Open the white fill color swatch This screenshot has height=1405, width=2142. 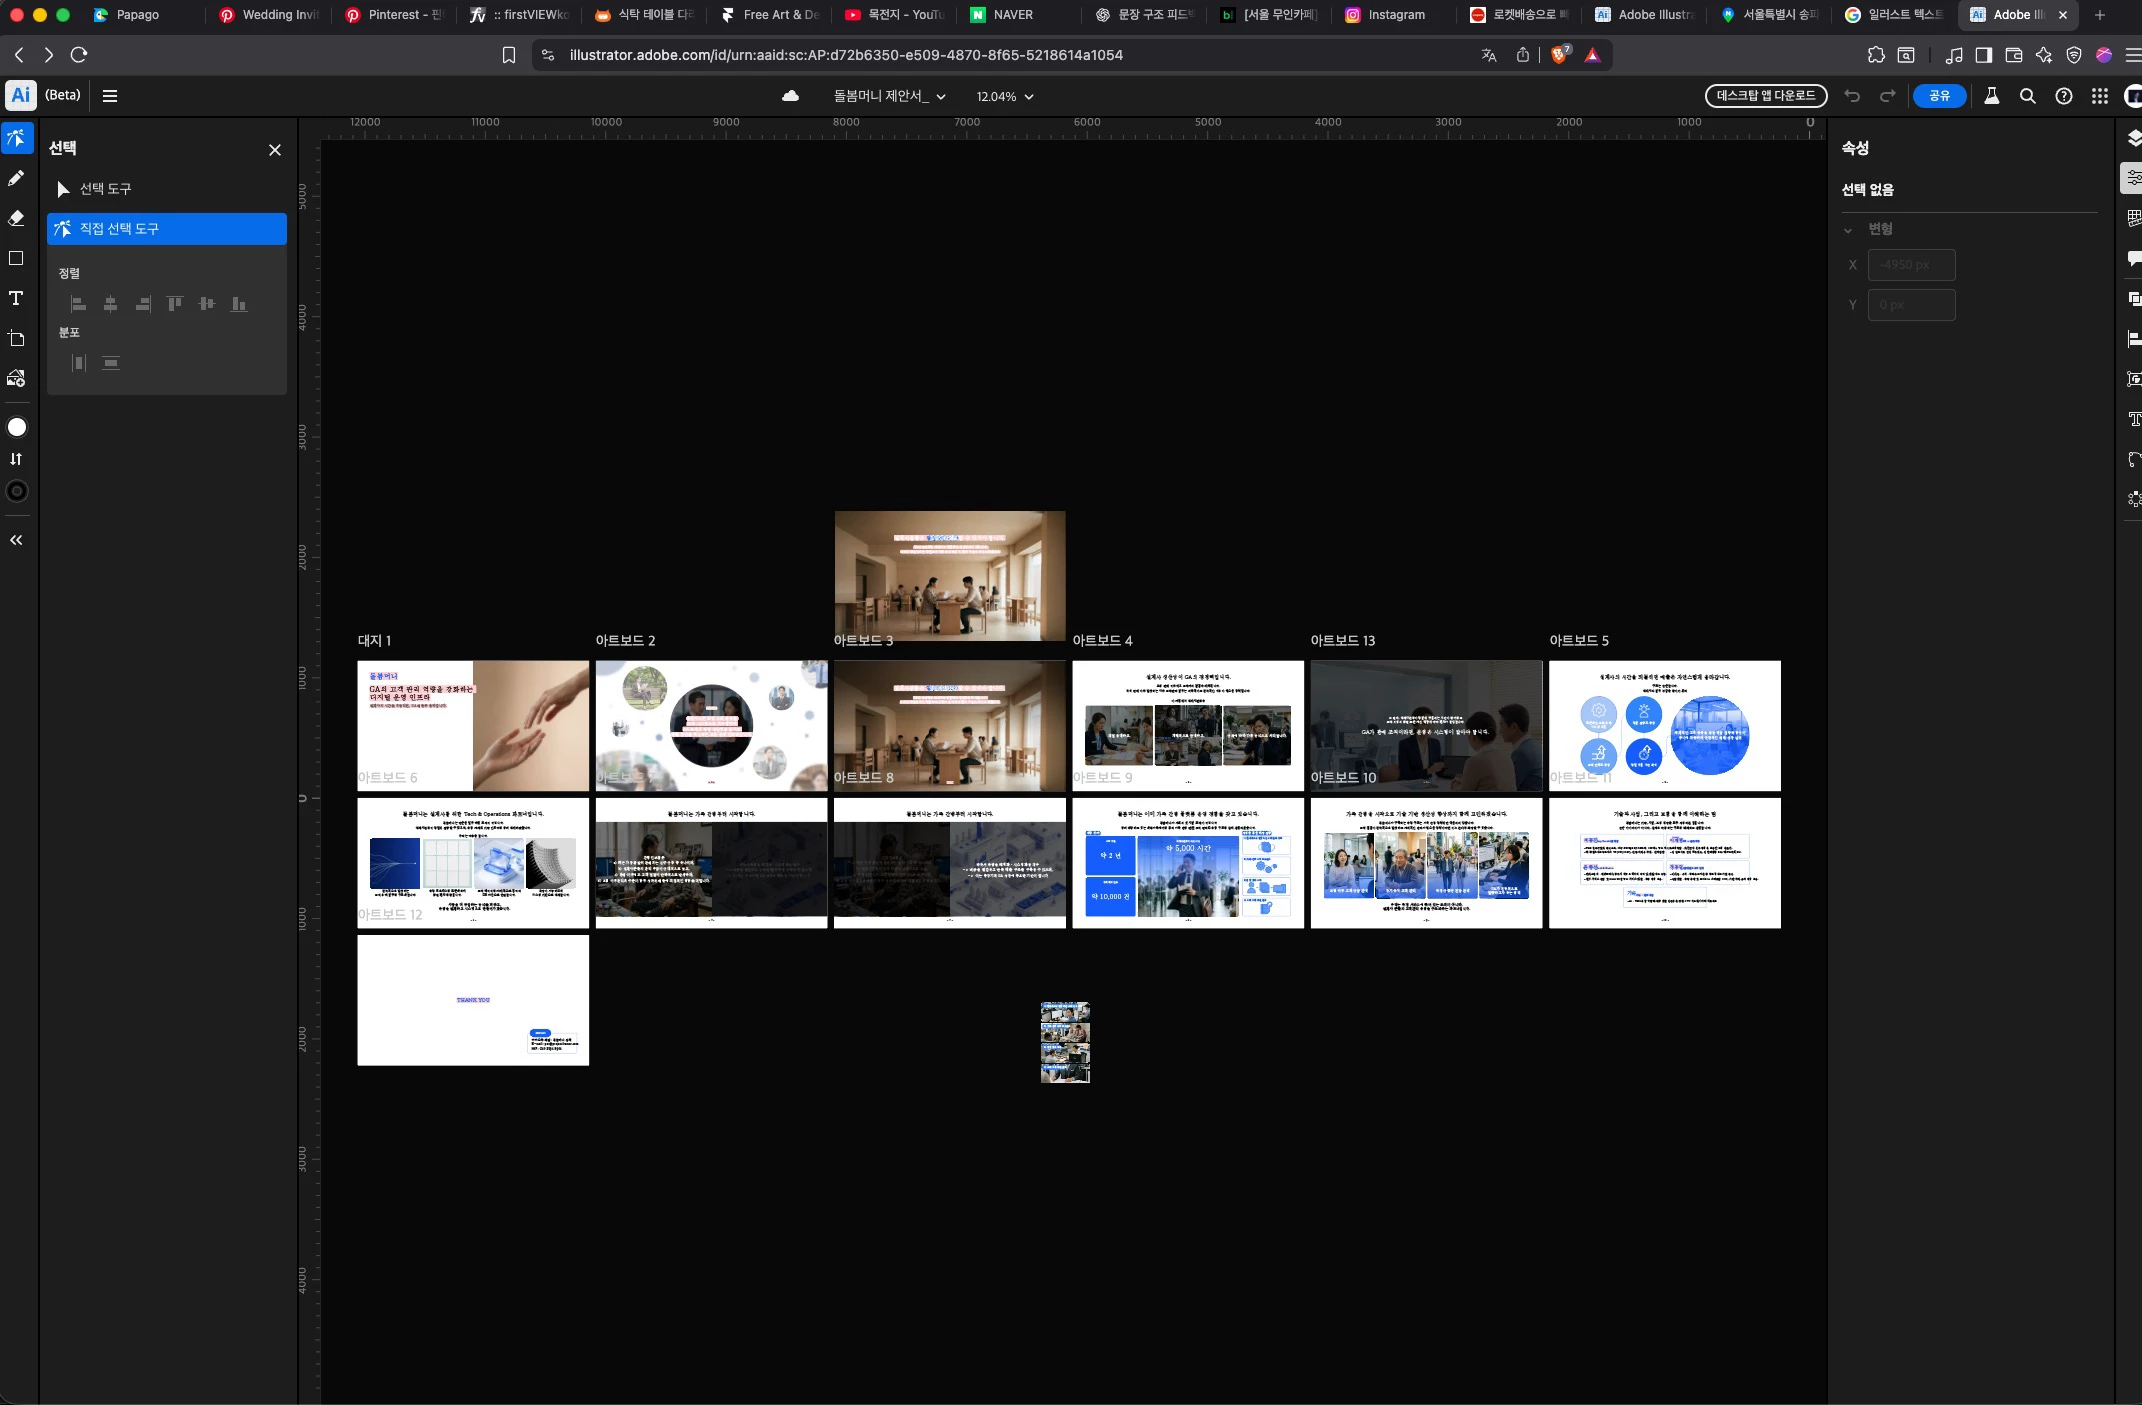[16, 427]
